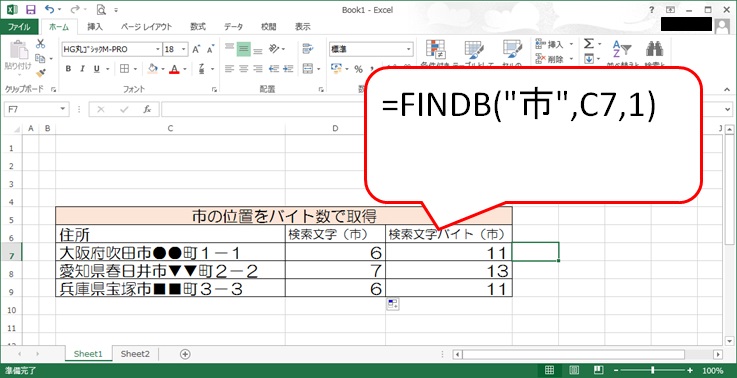Click the Copy icon in clipboard group
This screenshot has height=378, width=737.
point(40,58)
